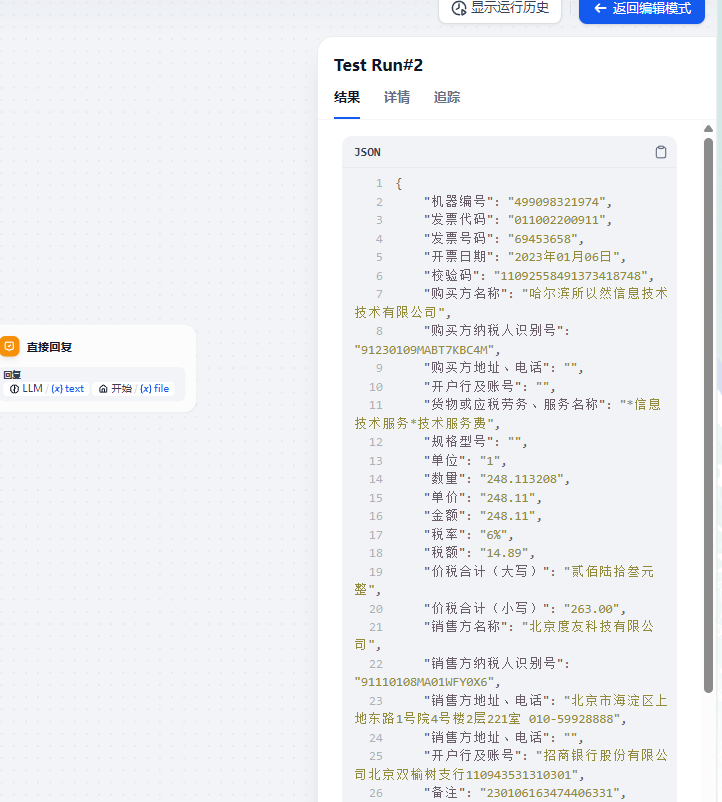This screenshot has width=722, height=802.
Task: Click the 发票号码 value "69453658"
Action: [543, 239]
